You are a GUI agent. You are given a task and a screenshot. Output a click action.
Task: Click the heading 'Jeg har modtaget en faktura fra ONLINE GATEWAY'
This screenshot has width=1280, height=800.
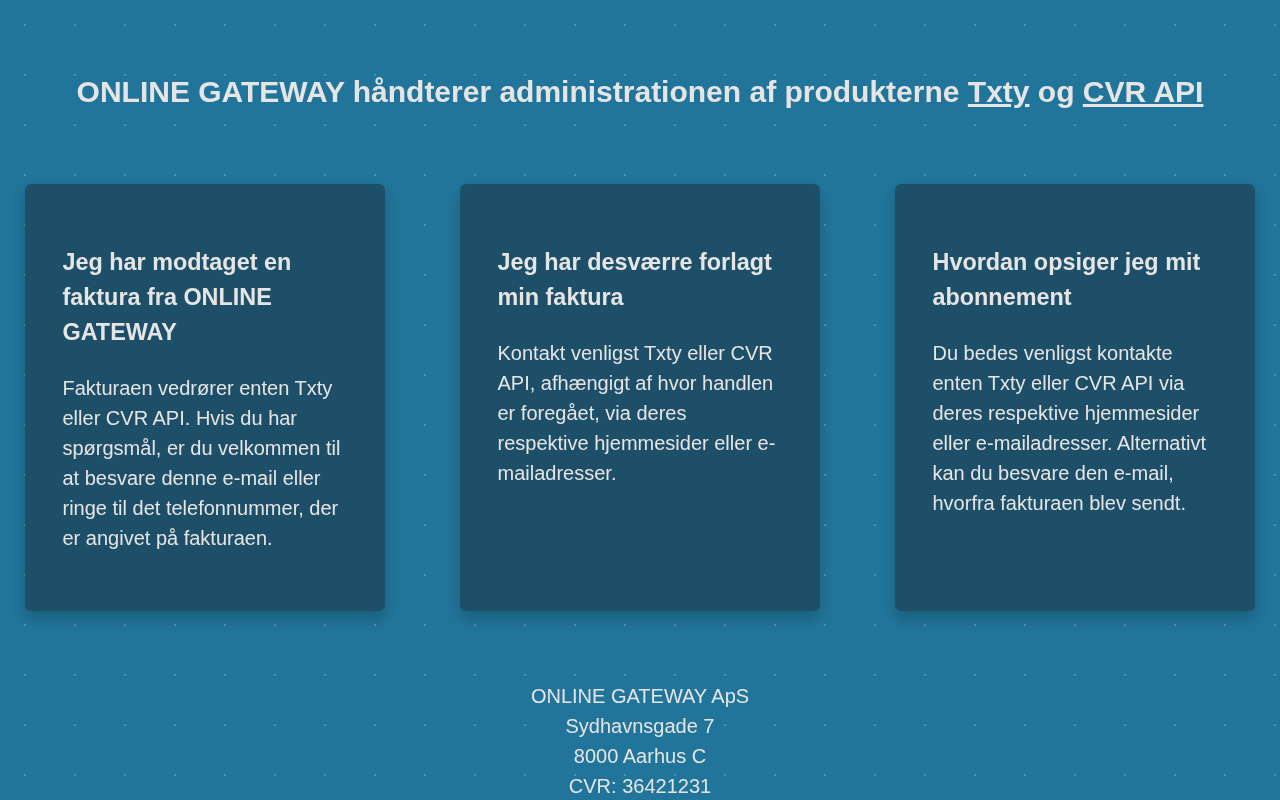point(204,297)
